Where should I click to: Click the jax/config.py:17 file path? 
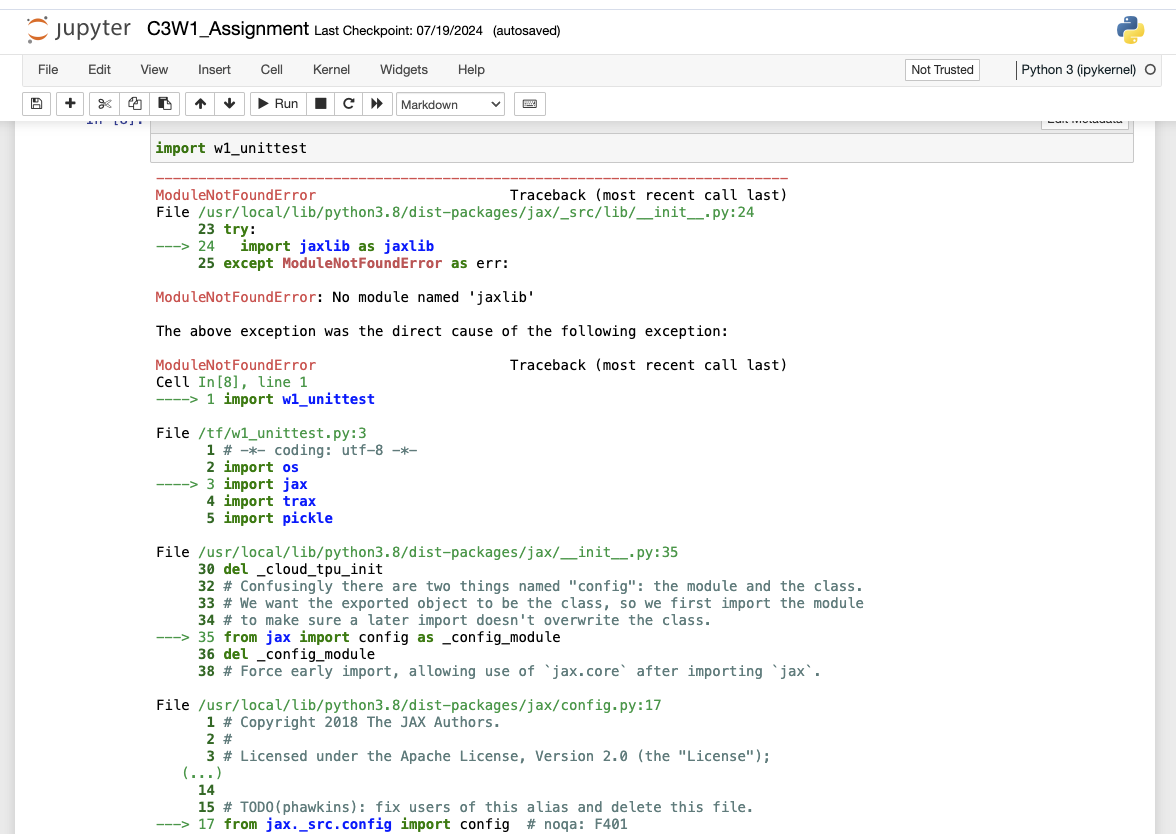pyautogui.click(x=430, y=705)
